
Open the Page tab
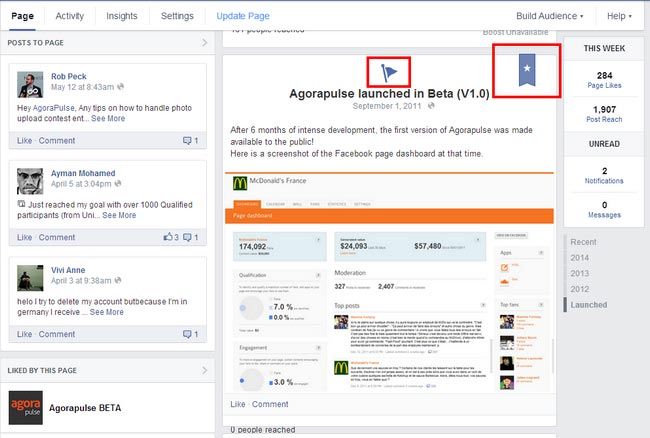click(22, 16)
